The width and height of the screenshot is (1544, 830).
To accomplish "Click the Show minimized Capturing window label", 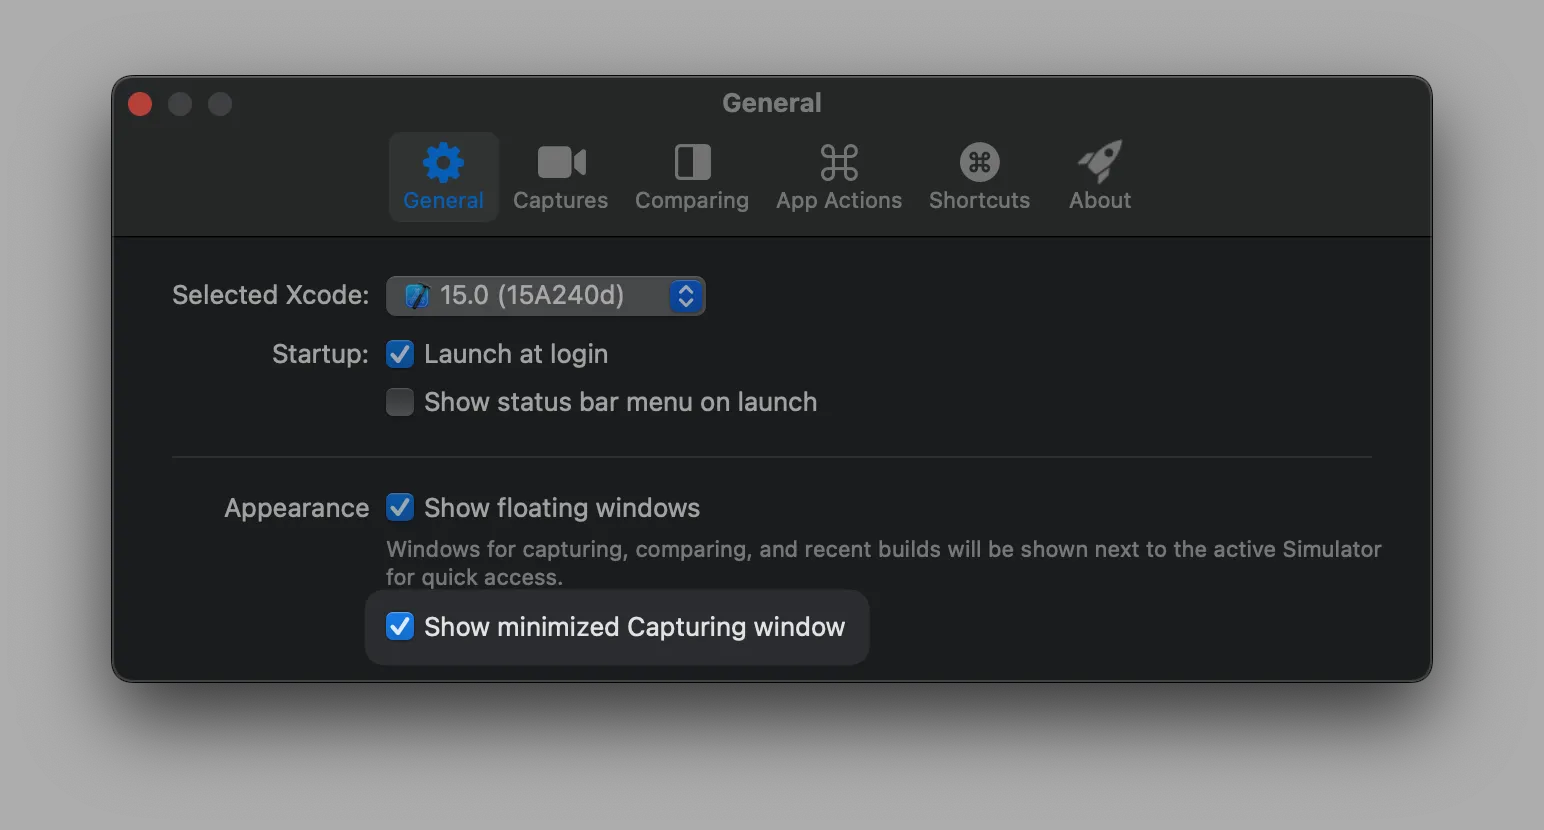I will coord(634,627).
